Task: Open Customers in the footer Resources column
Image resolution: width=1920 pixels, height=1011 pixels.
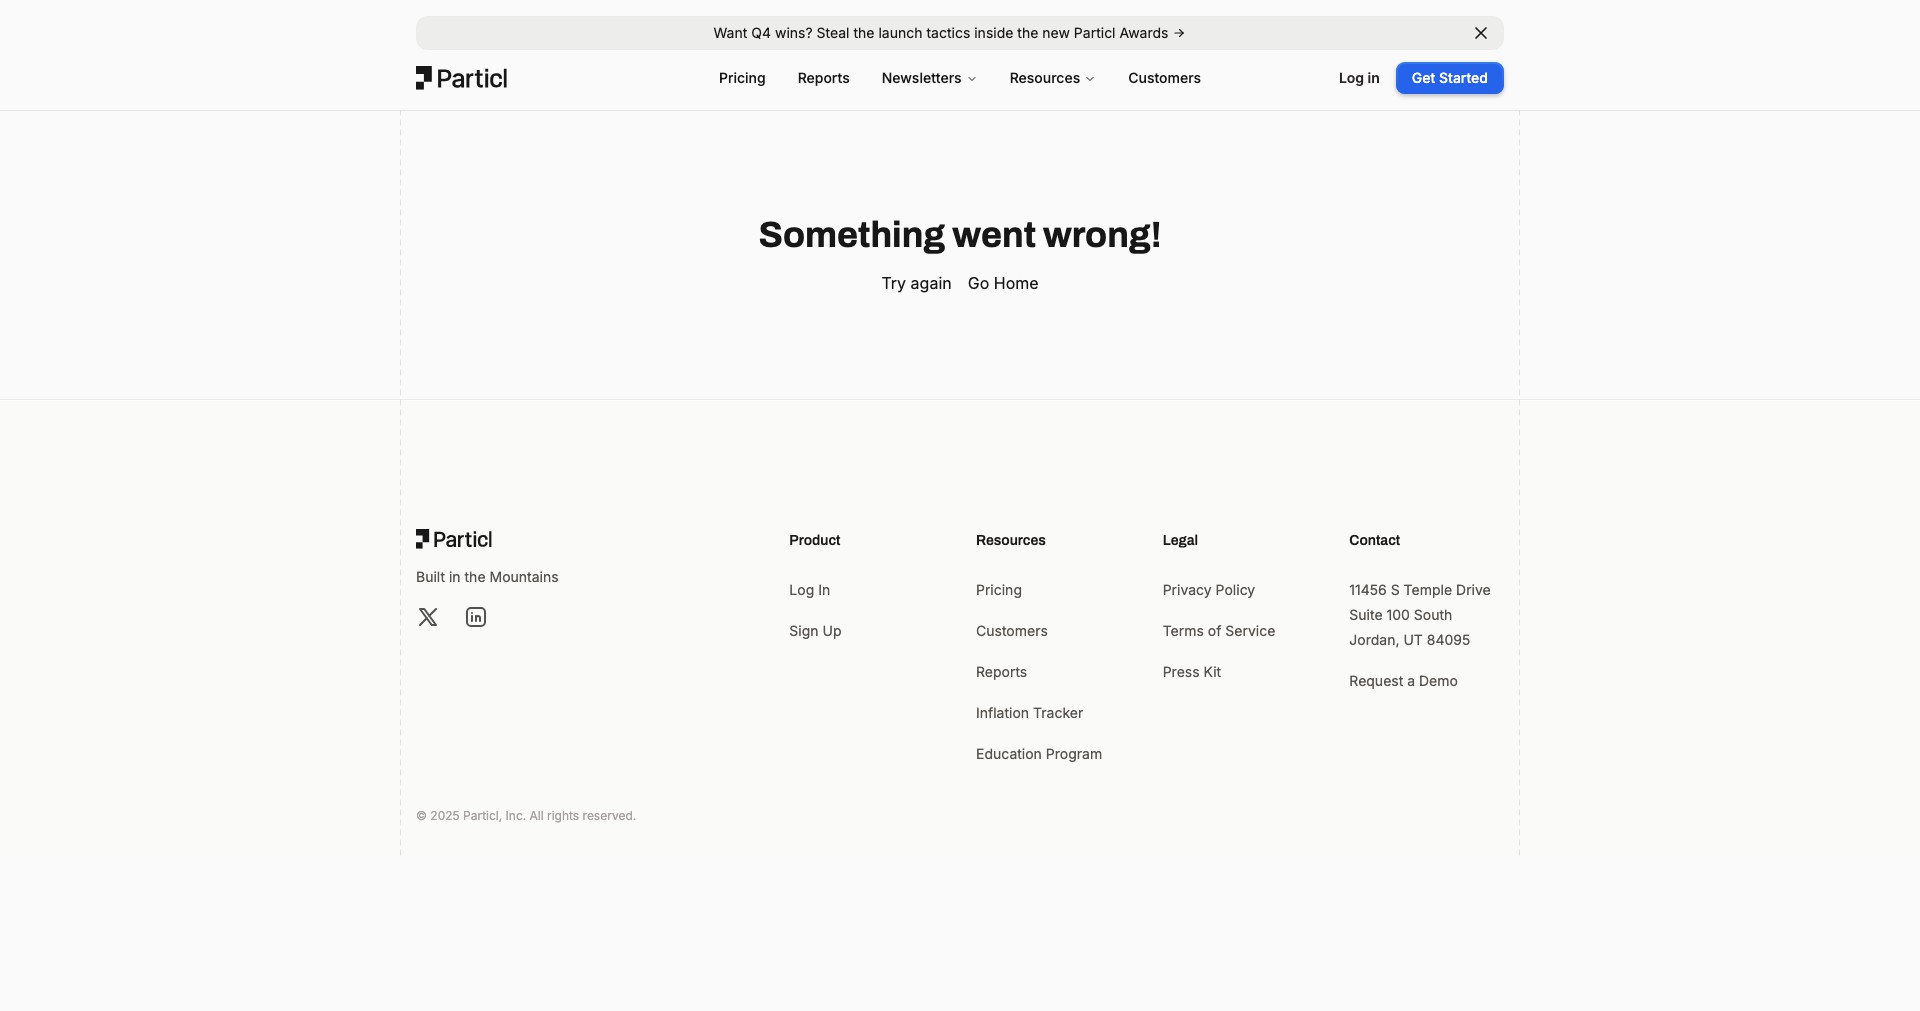Action: (1012, 631)
